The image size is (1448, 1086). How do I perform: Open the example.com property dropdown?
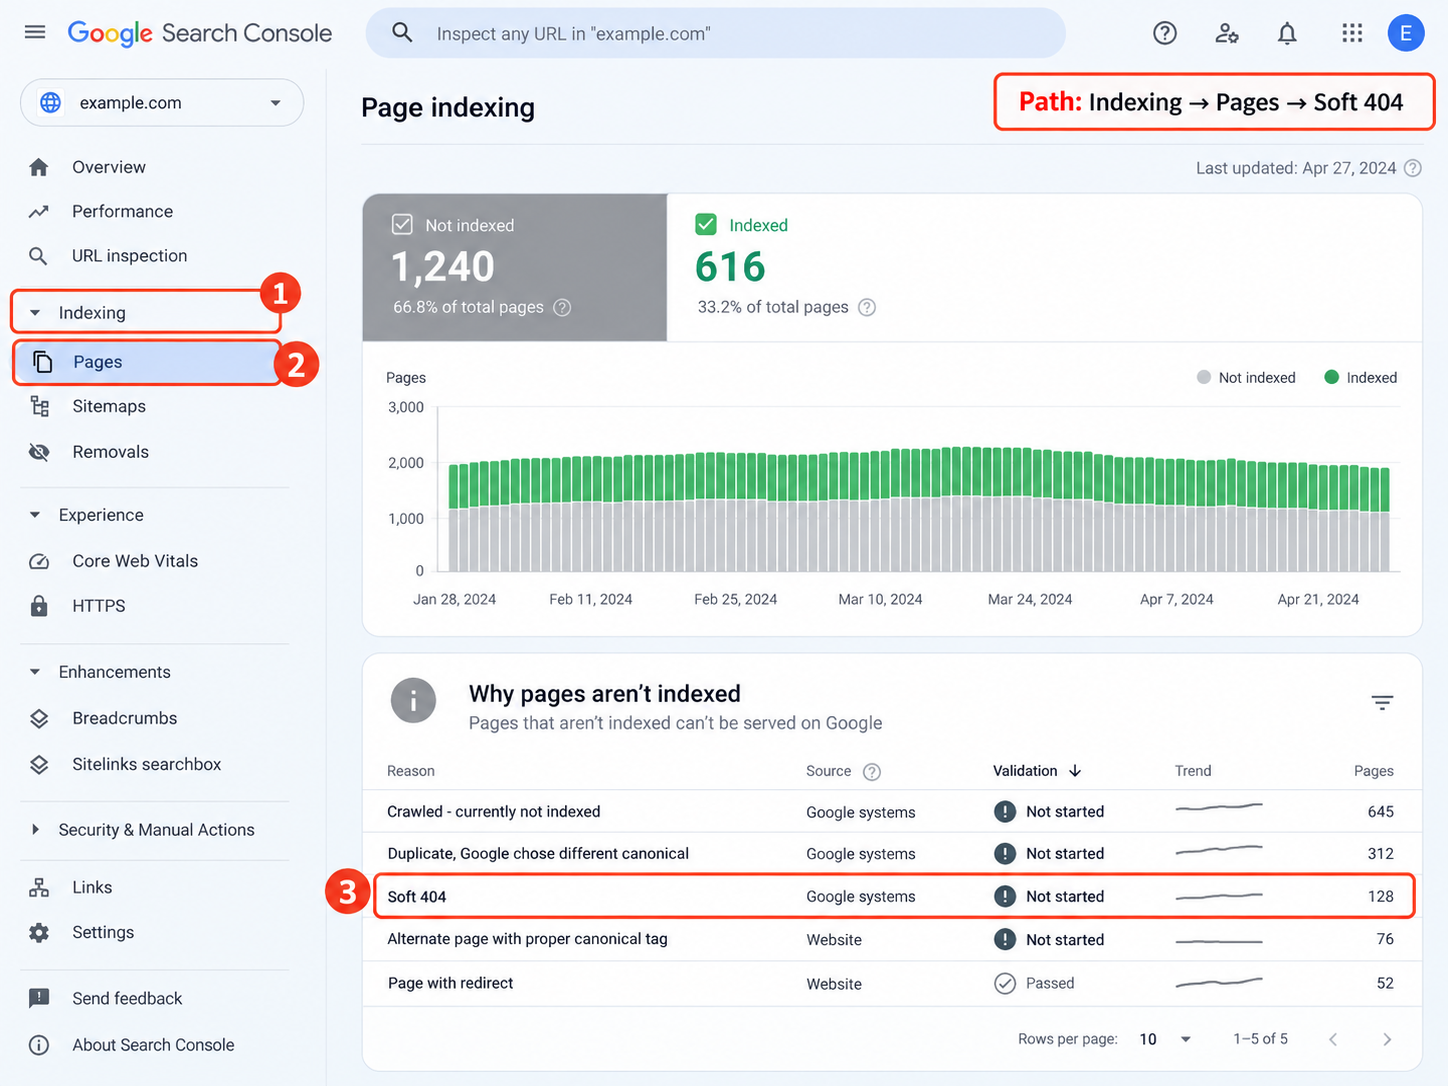pyautogui.click(x=162, y=103)
